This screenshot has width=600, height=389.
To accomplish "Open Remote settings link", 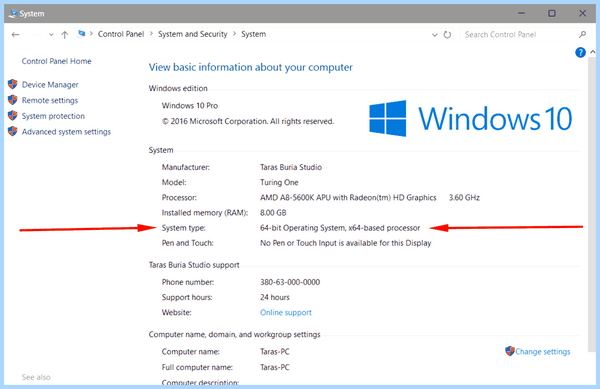I will [x=50, y=100].
